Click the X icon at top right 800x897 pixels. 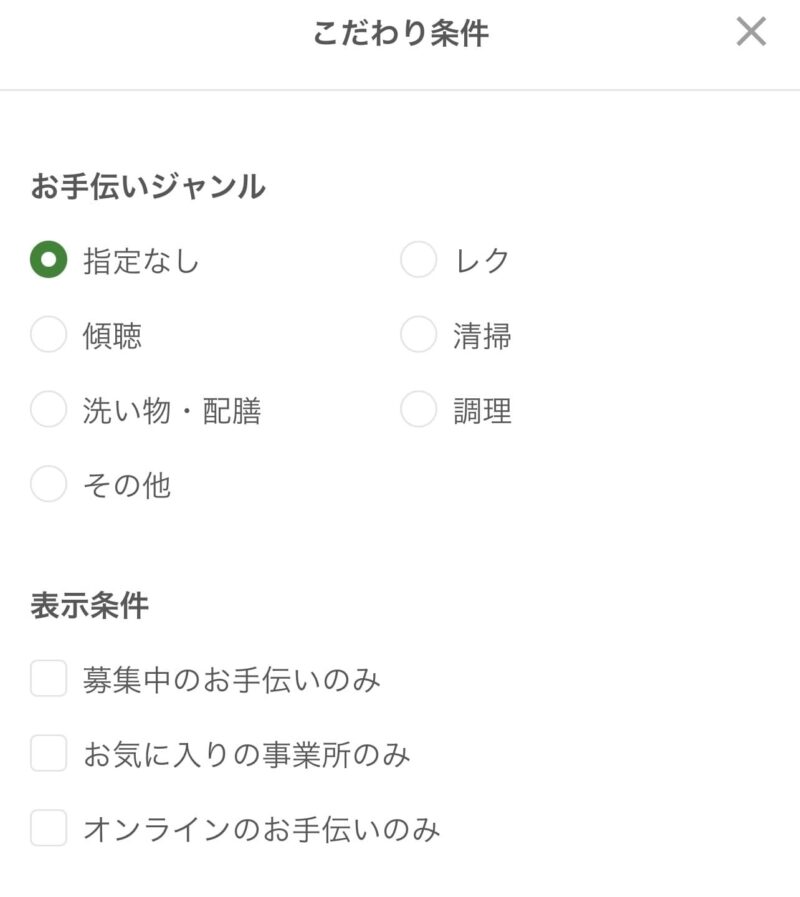(x=750, y=33)
